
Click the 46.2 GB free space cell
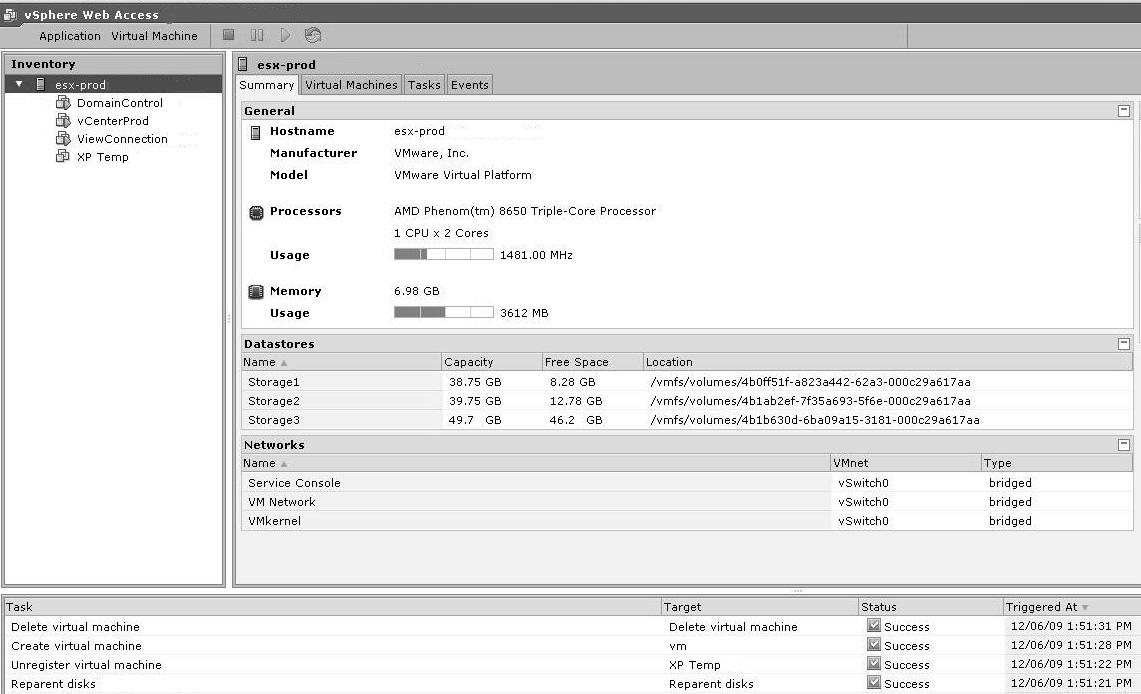click(x=576, y=420)
